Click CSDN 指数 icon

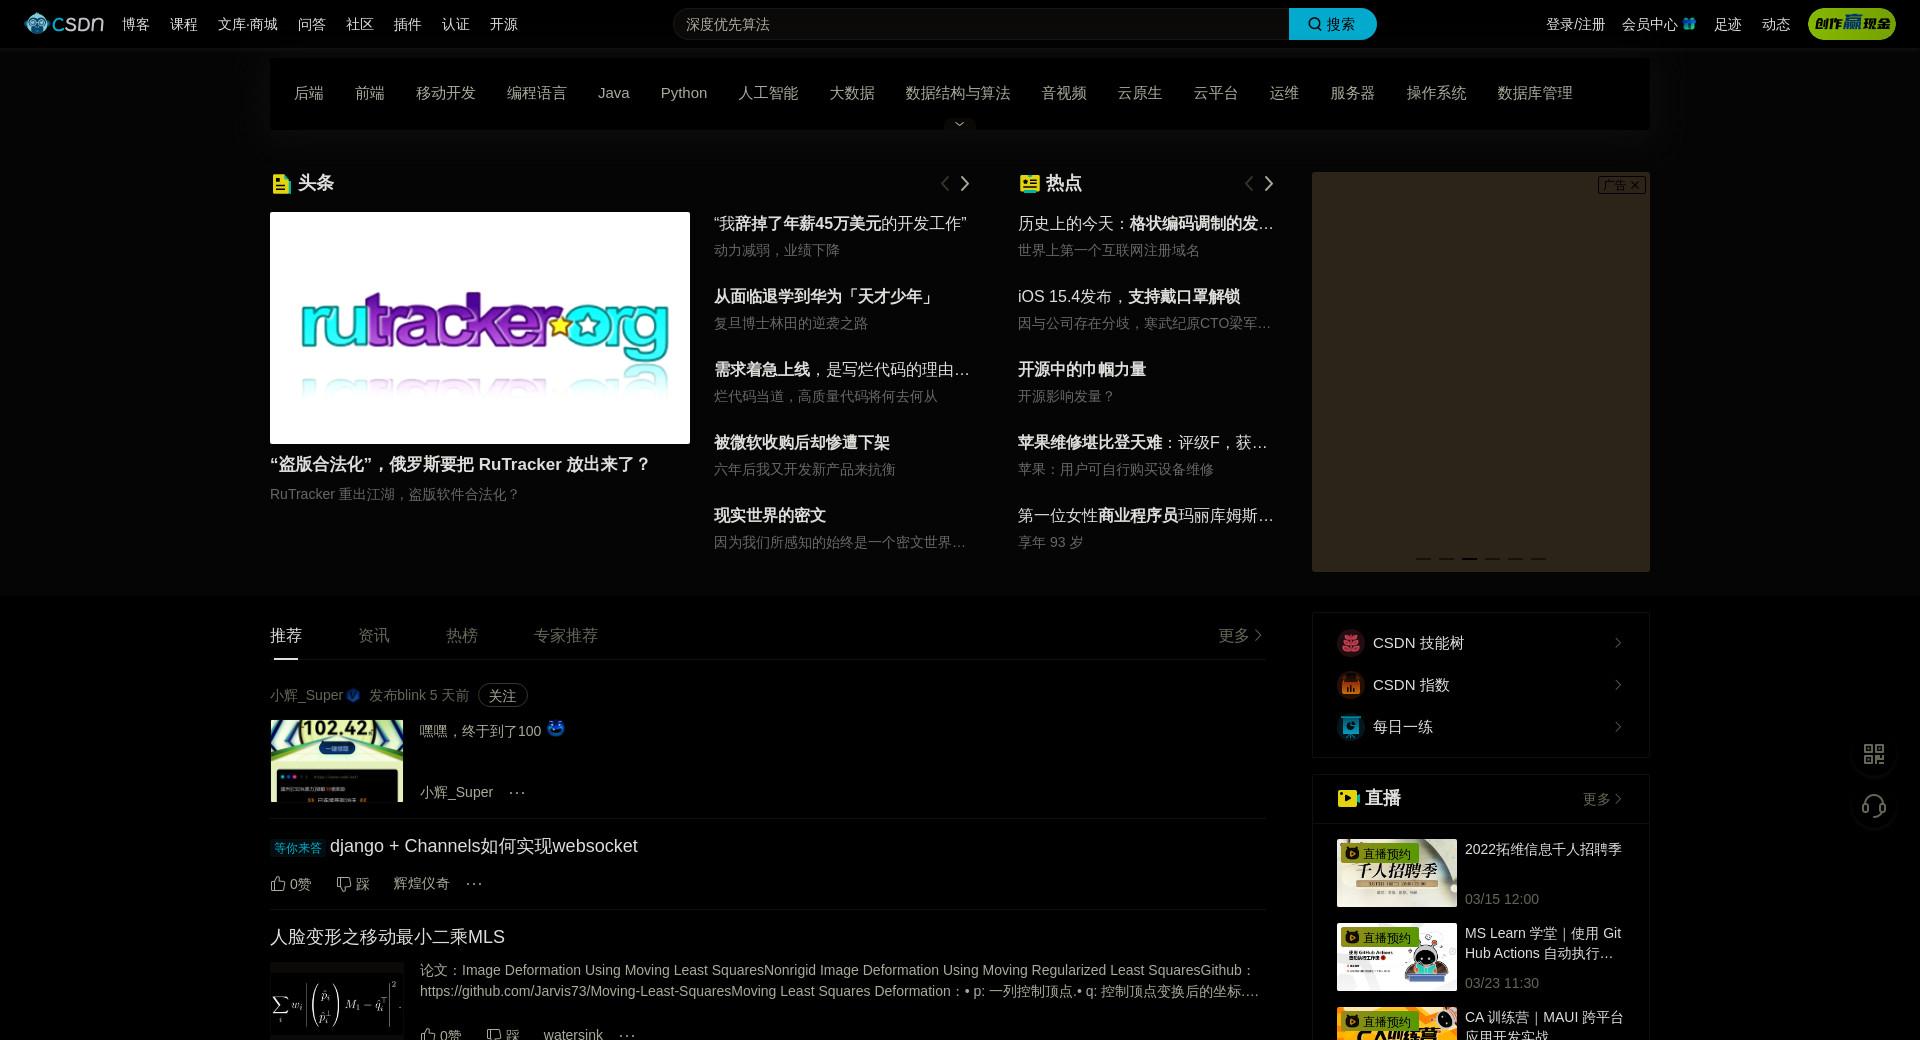click(1351, 685)
